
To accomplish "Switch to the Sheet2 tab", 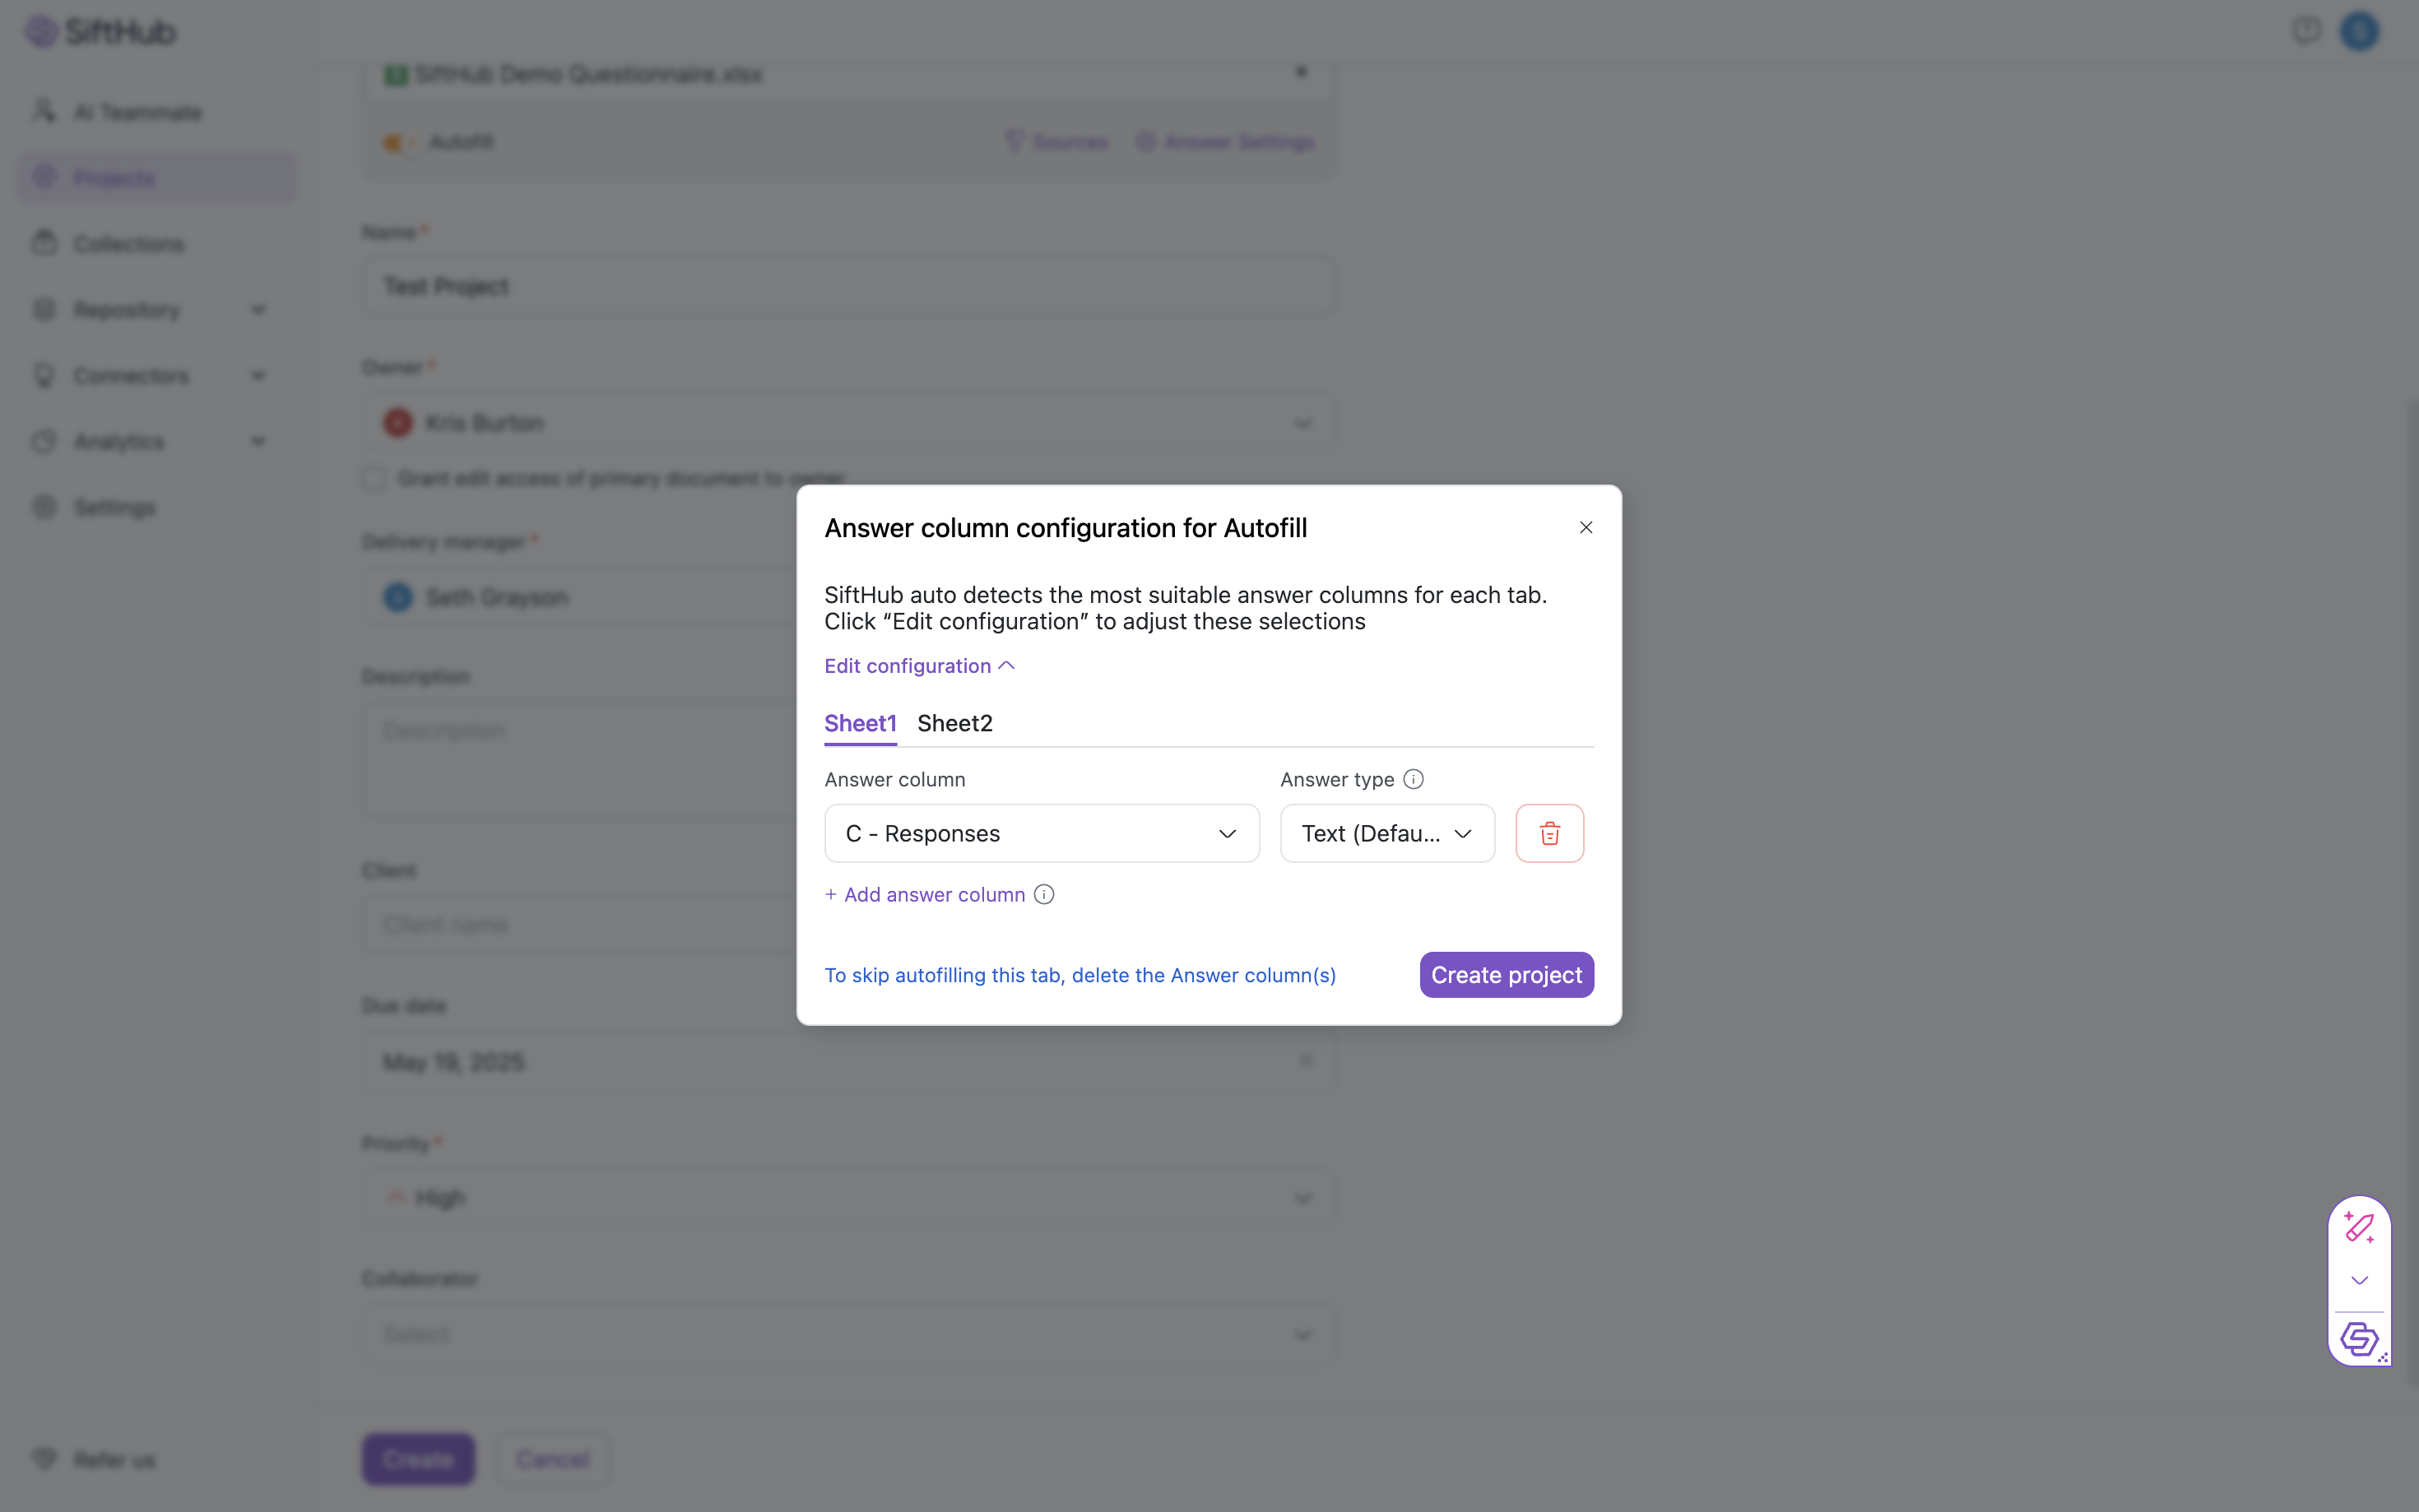I will point(954,723).
